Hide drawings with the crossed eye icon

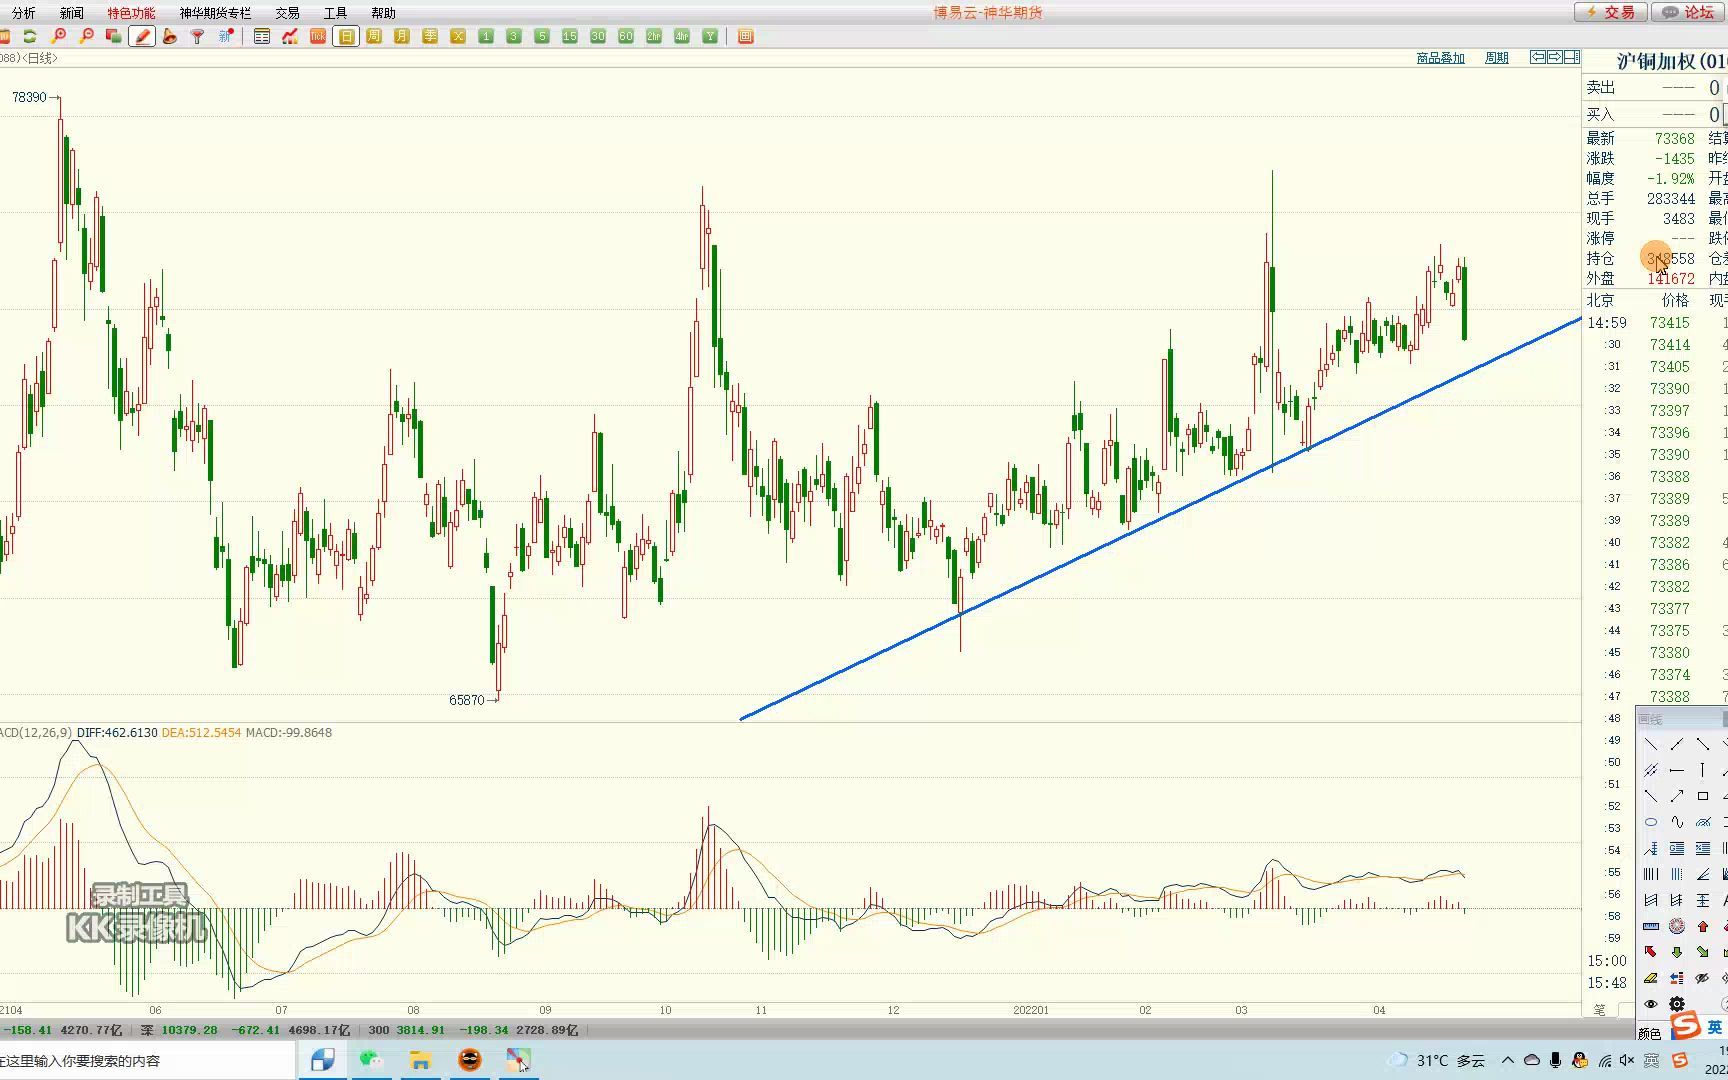coord(1703,978)
